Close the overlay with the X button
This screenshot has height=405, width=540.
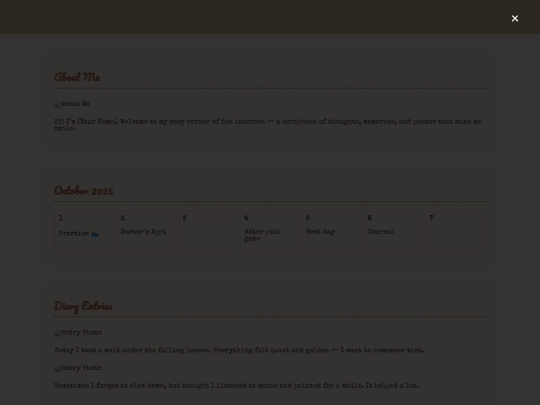pos(515,19)
